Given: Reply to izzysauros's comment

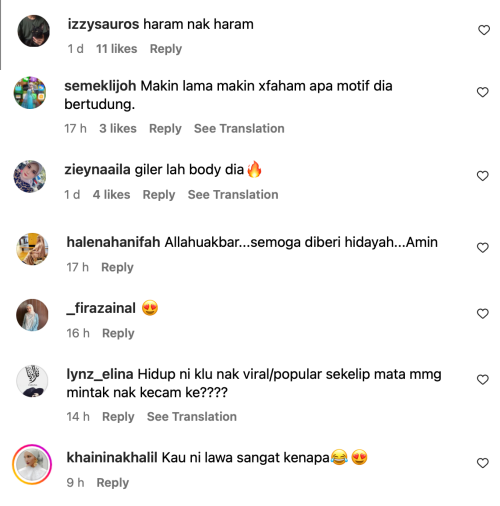Looking at the screenshot, I should (x=166, y=49).
